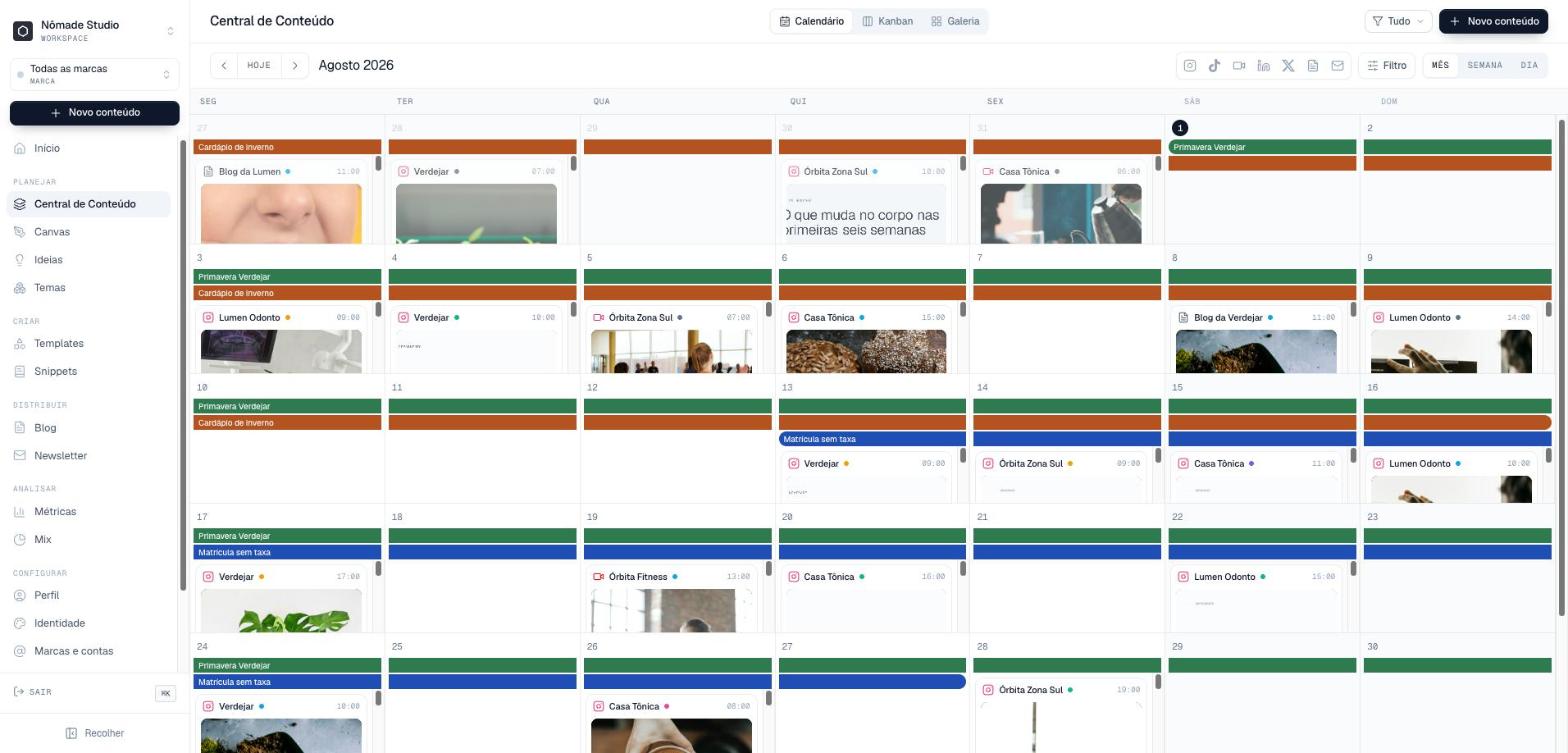Go to the previous month
1568x753 pixels.
pyautogui.click(x=224, y=66)
